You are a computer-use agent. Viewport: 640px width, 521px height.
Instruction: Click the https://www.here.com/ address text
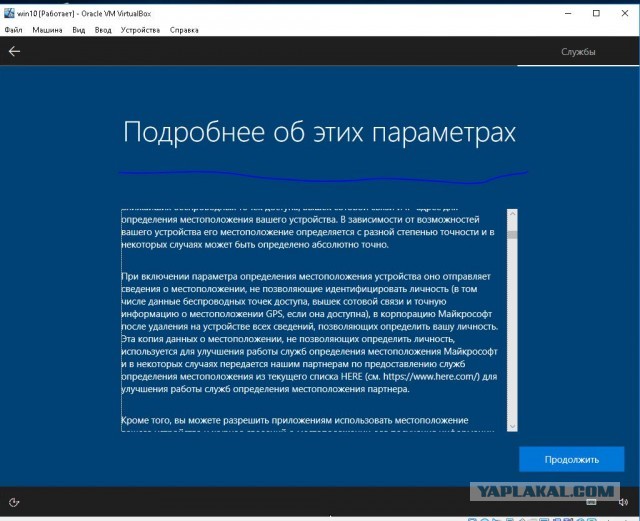point(432,376)
